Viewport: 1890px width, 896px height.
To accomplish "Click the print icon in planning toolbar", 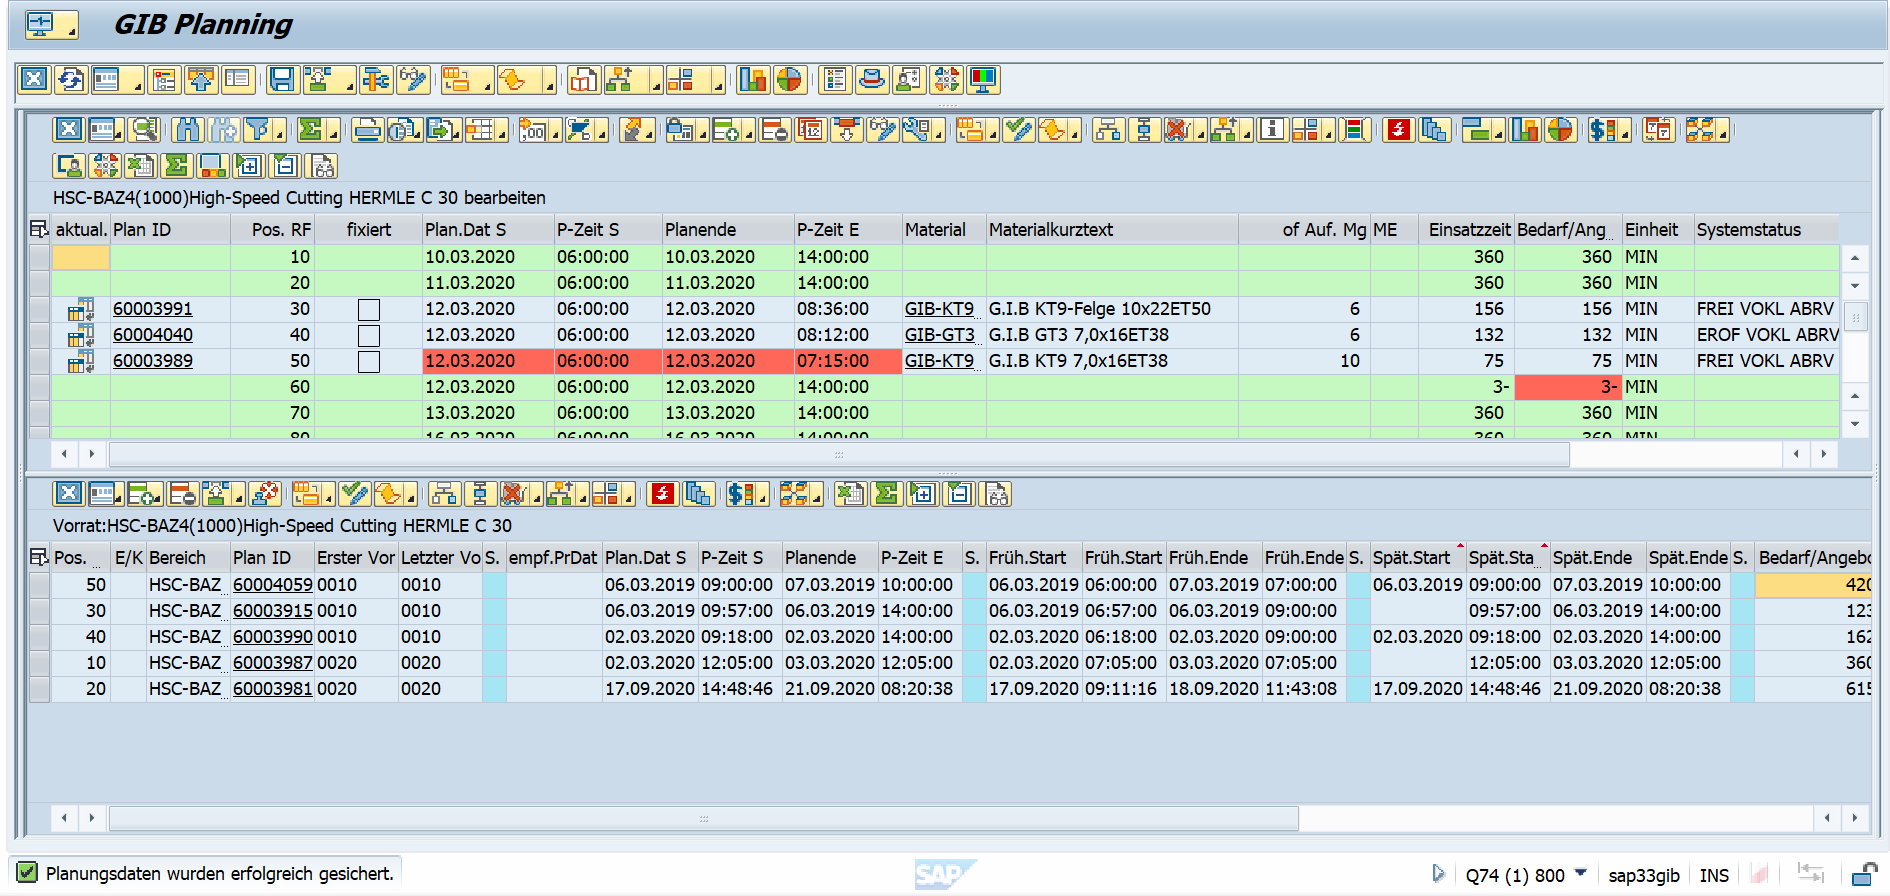I will 367,130.
